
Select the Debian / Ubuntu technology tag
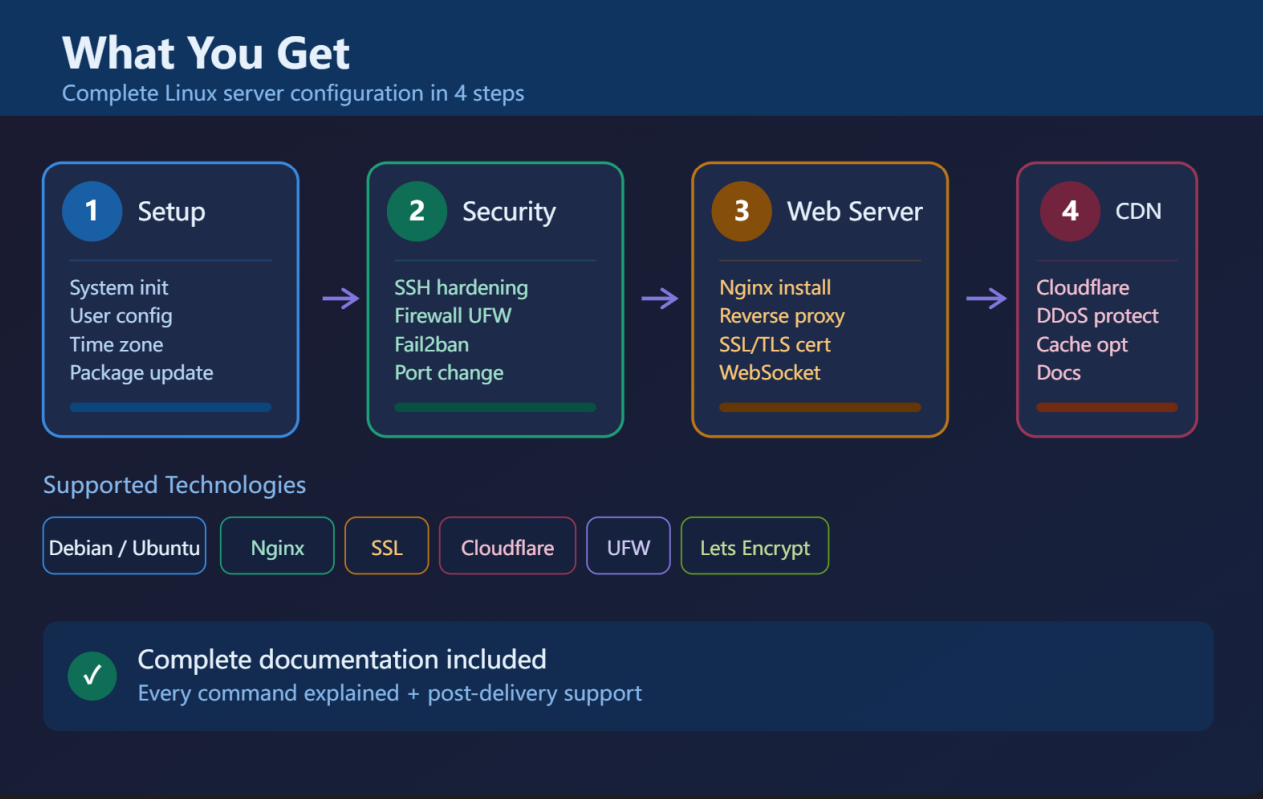click(x=124, y=546)
